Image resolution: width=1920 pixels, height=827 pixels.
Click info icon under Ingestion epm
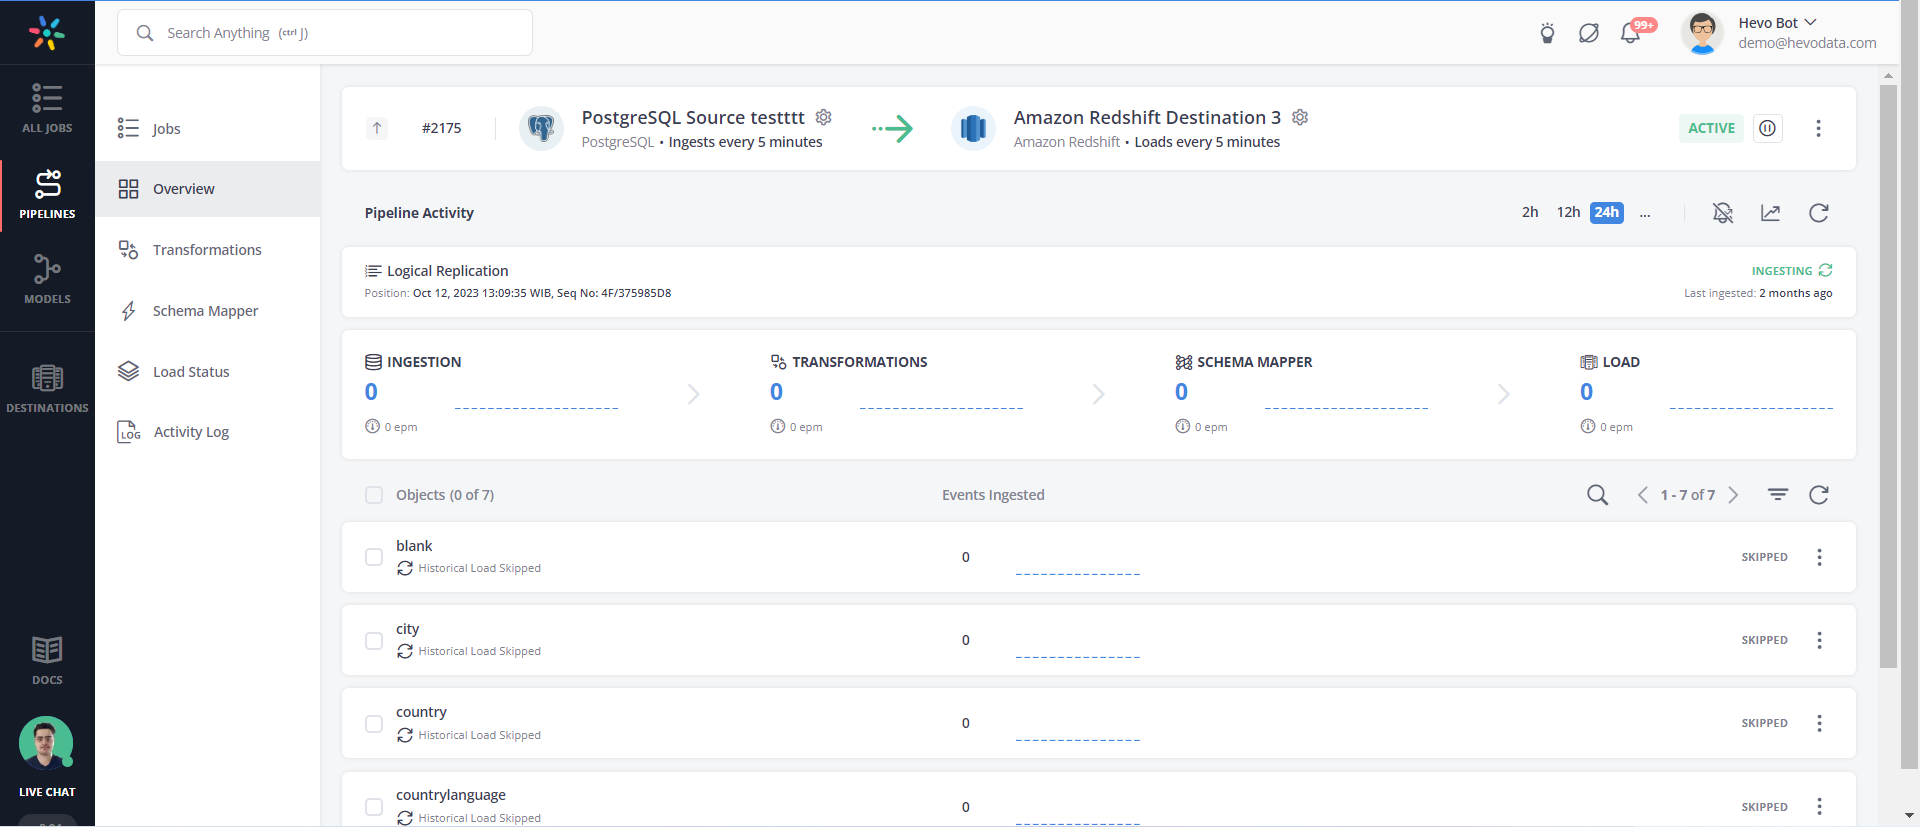click(x=373, y=426)
